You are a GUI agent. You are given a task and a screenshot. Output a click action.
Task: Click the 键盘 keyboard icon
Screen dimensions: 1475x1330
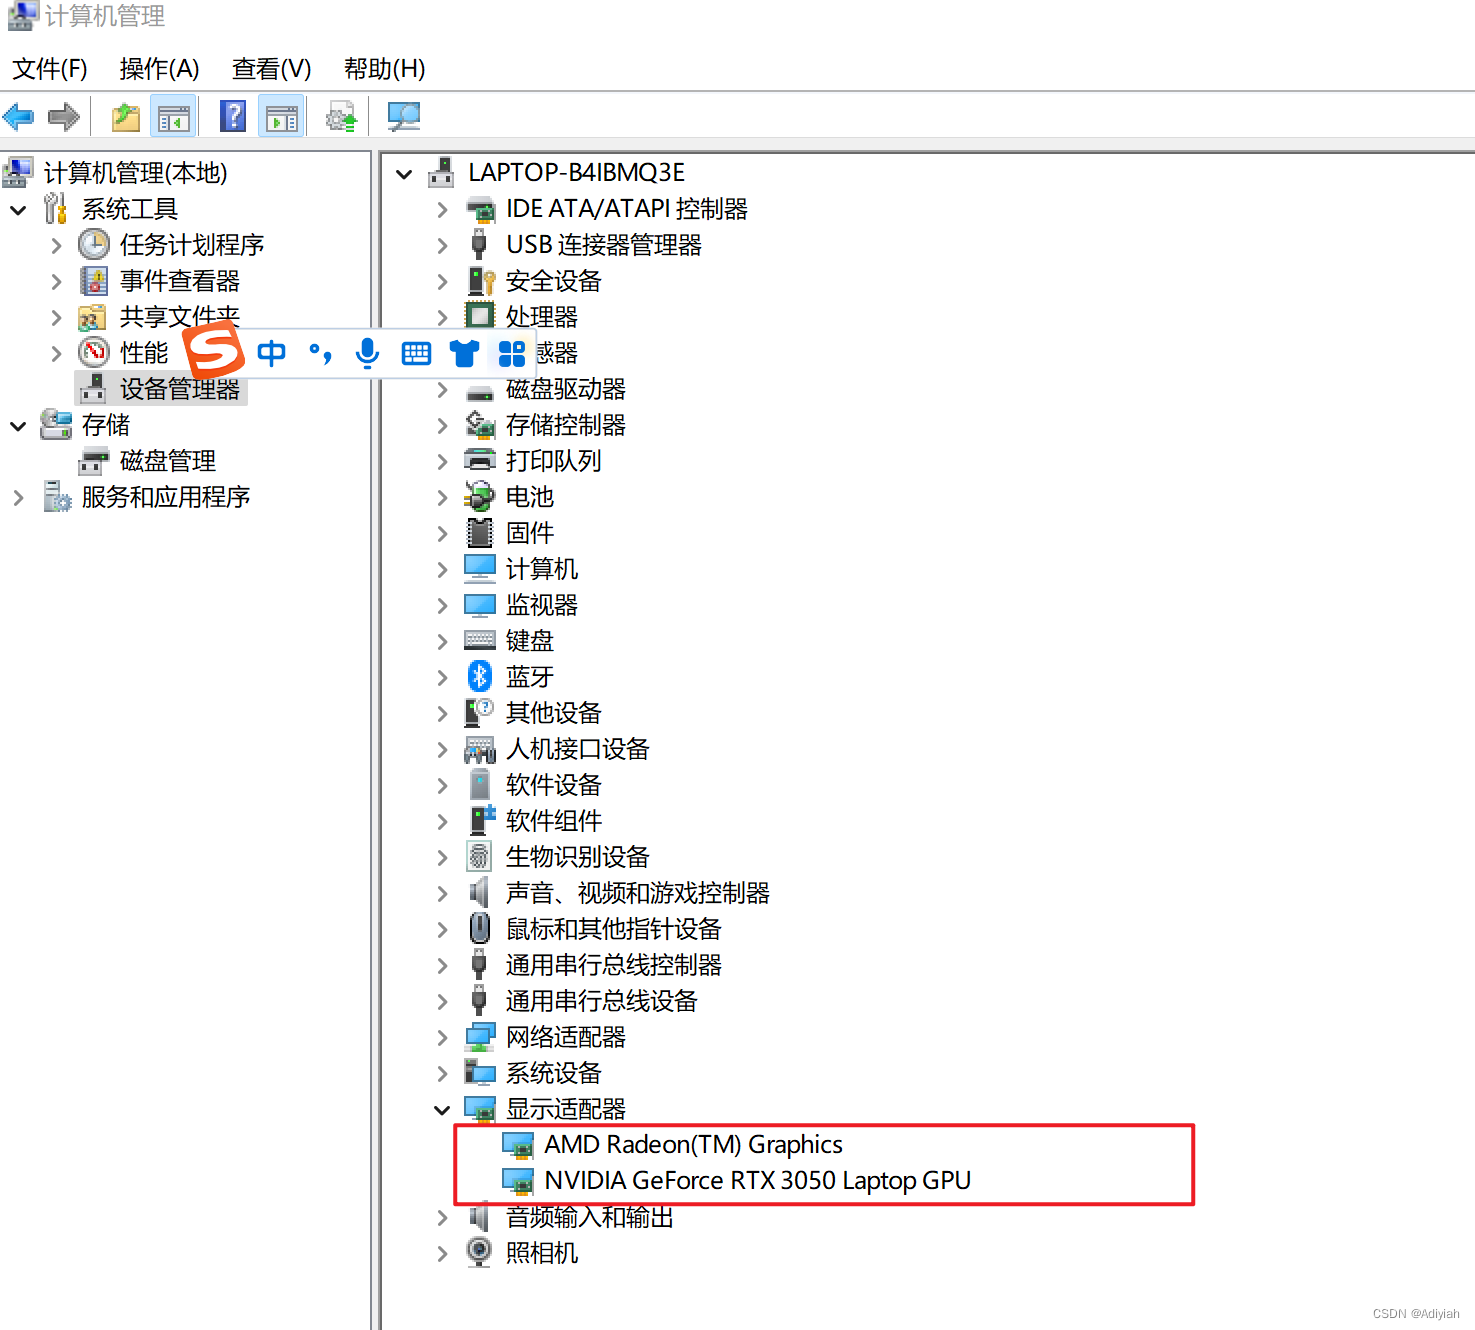pyautogui.click(x=480, y=640)
